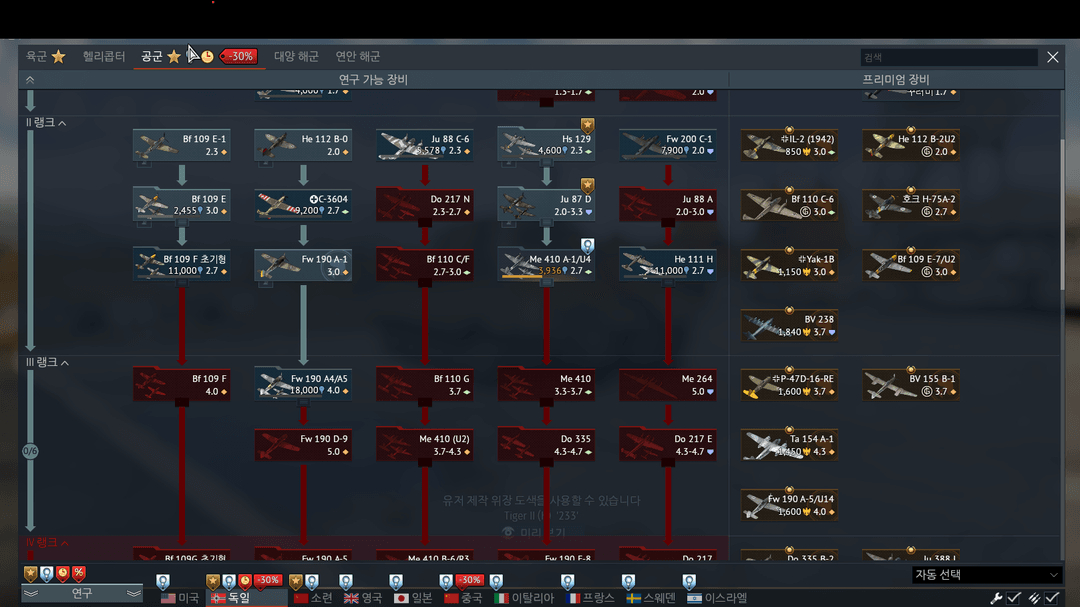Screen dimensions: 1080x607
Task: Collapse the tree header with double chevron
Action: pyautogui.click(x=30, y=80)
